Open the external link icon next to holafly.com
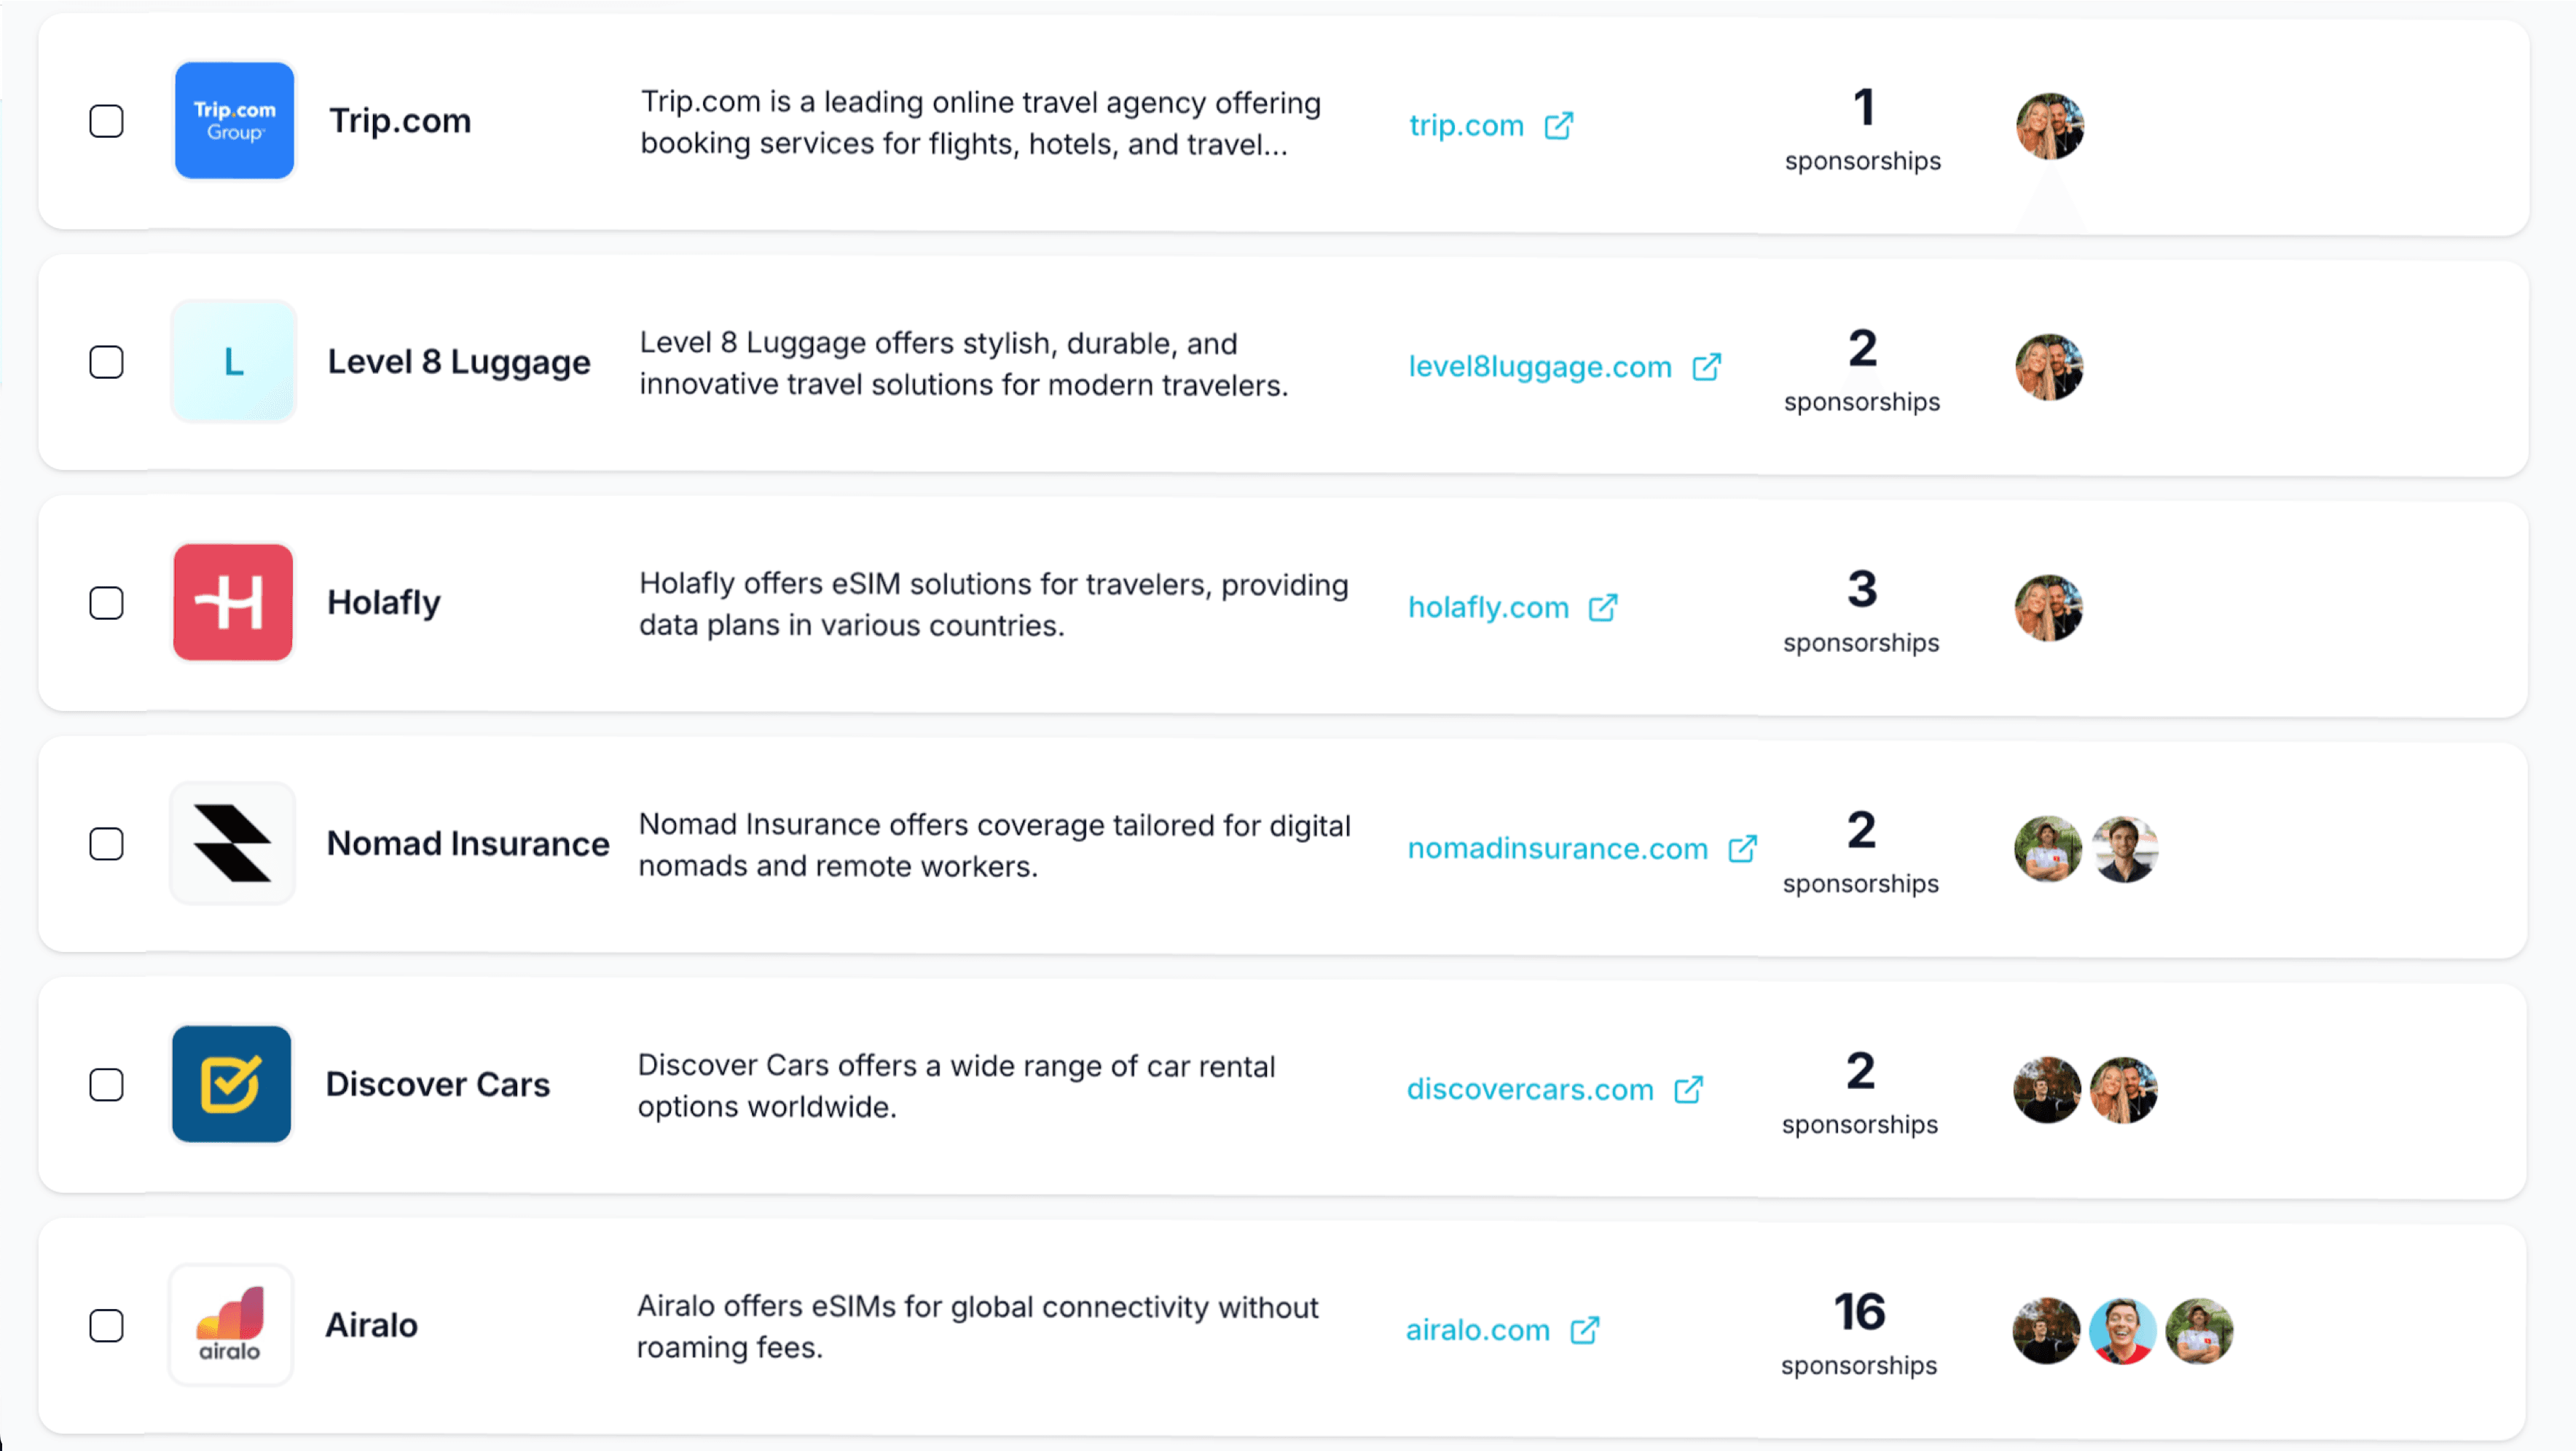 click(1603, 608)
